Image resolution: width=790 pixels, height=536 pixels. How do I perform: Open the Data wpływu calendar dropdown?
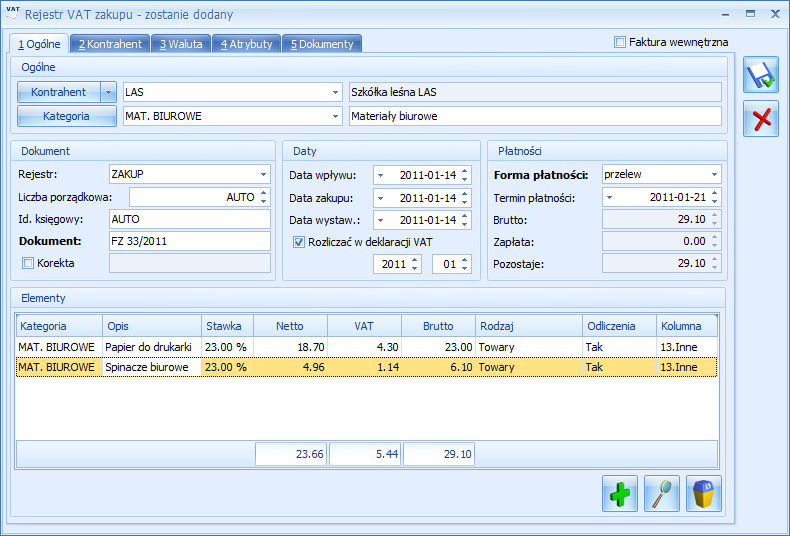click(380, 175)
